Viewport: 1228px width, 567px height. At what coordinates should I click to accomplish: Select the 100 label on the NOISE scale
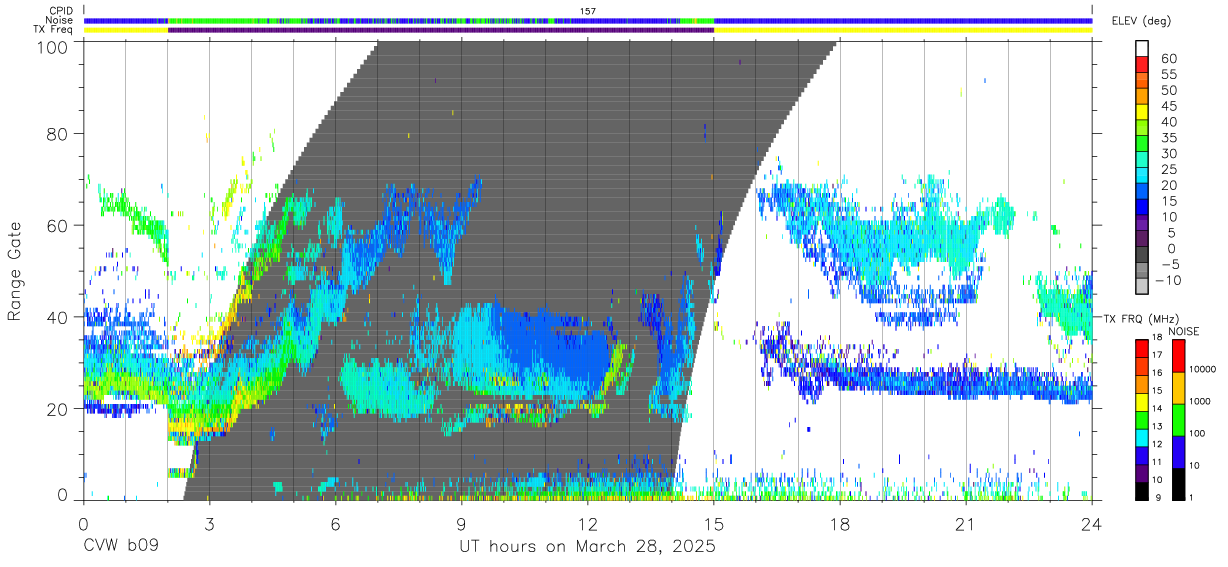pyautogui.click(x=1197, y=433)
